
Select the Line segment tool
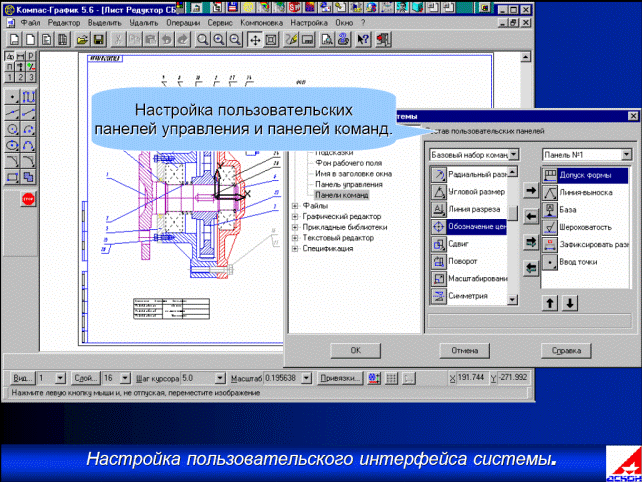(x=28, y=113)
